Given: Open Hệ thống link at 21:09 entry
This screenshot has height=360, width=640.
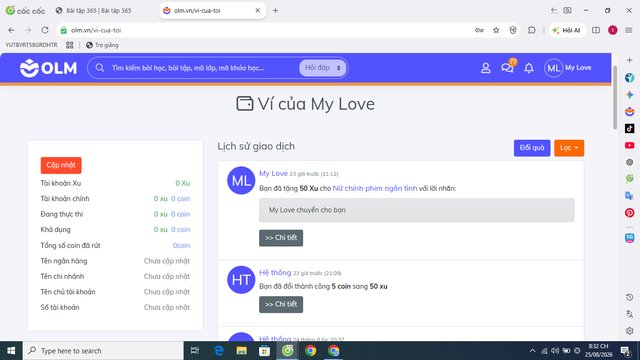Looking at the screenshot, I should coord(275,273).
